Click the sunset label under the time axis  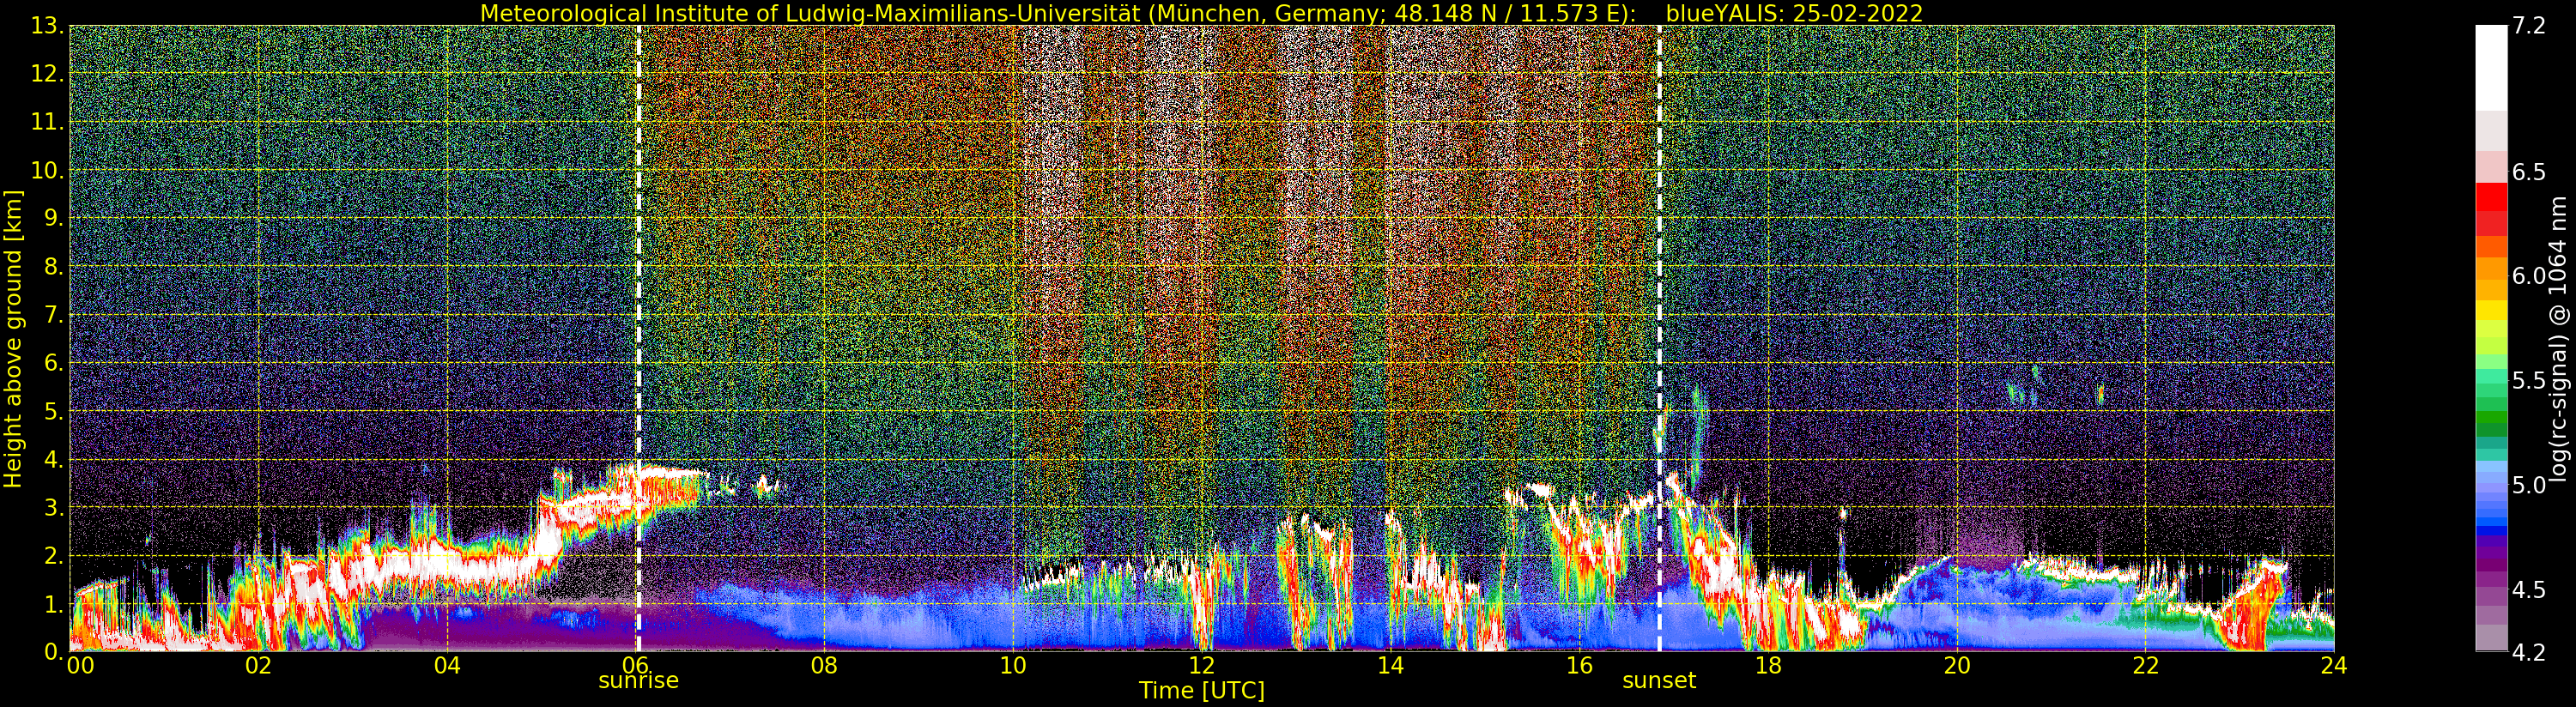point(1659,681)
